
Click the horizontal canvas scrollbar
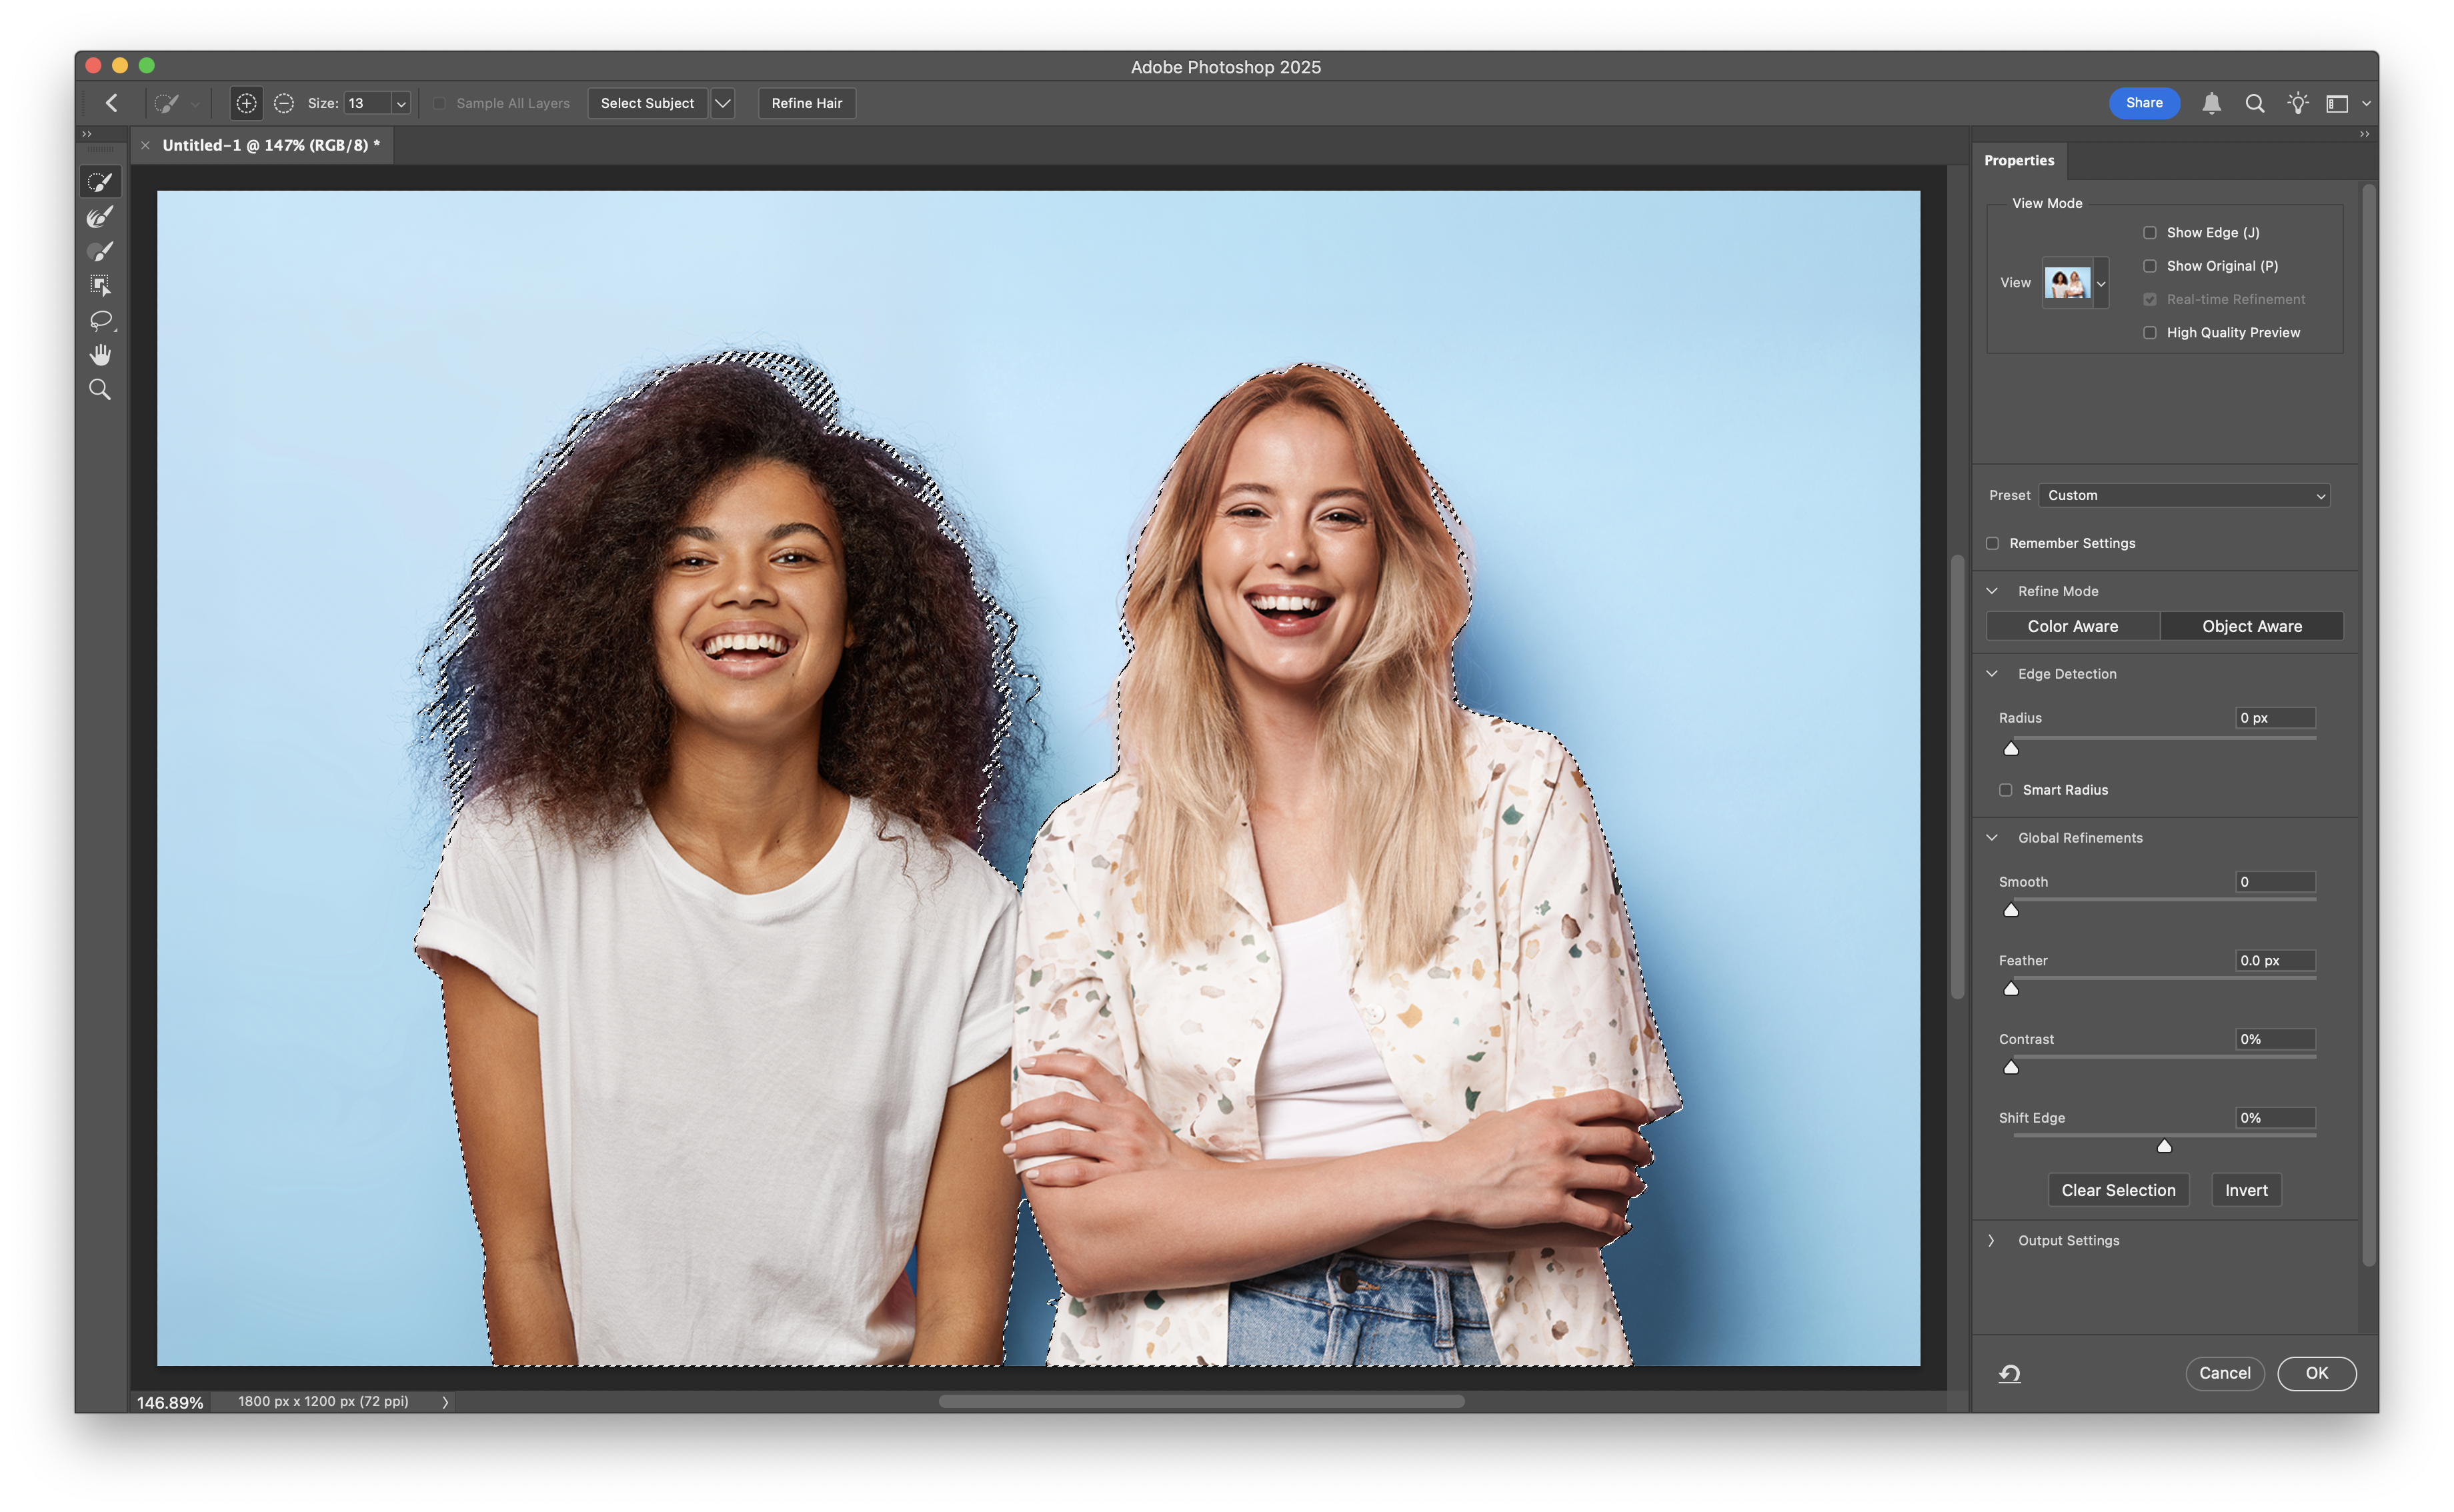tap(1201, 1401)
